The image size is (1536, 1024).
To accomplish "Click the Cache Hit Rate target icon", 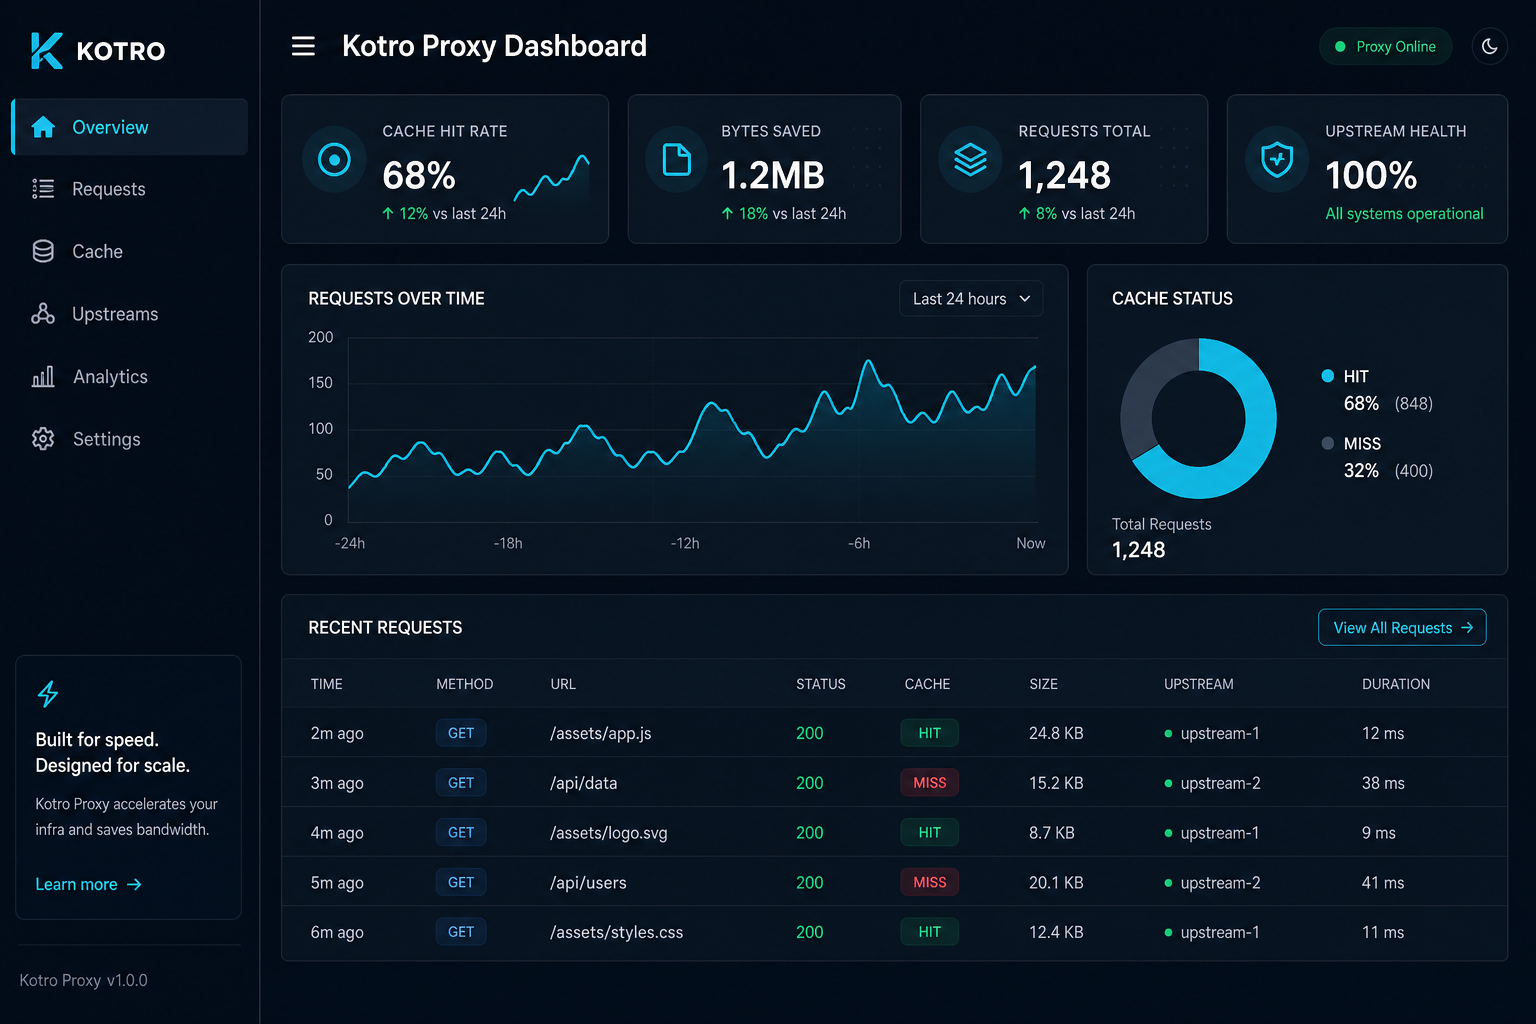I will coord(334,159).
